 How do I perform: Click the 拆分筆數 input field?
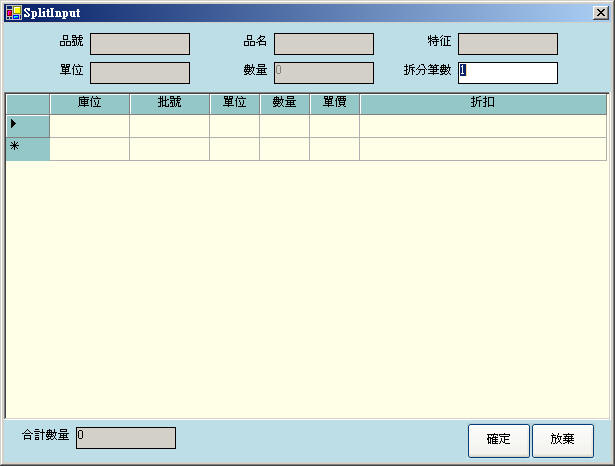tap(507, 73)
